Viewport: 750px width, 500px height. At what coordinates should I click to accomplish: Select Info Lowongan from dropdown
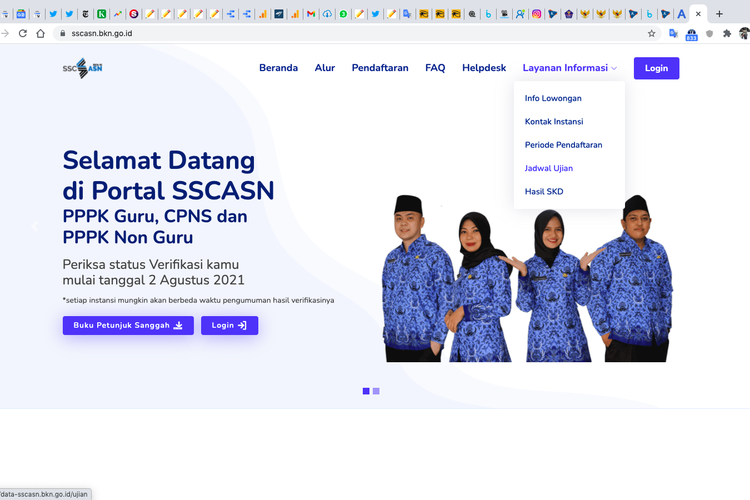[x=553, y=98]
